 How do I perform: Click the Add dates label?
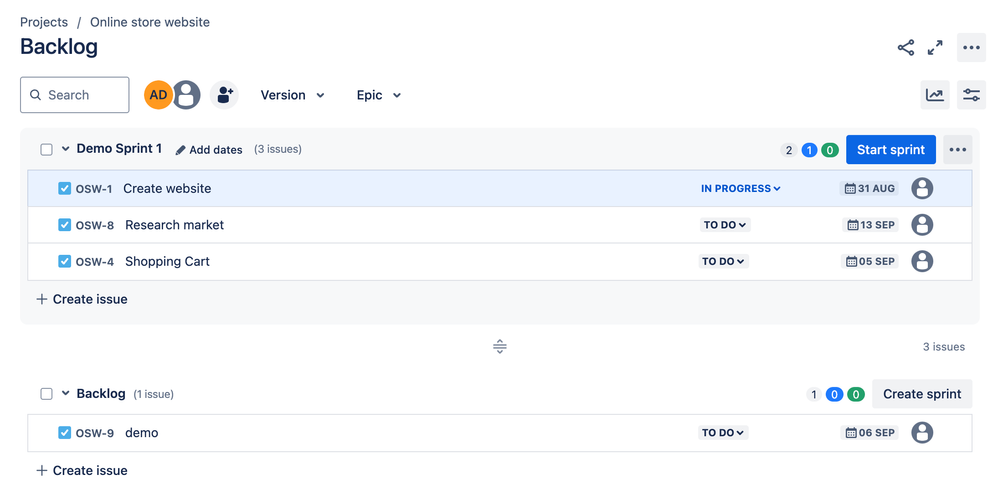pyautogui.click(x=216, y=150)
